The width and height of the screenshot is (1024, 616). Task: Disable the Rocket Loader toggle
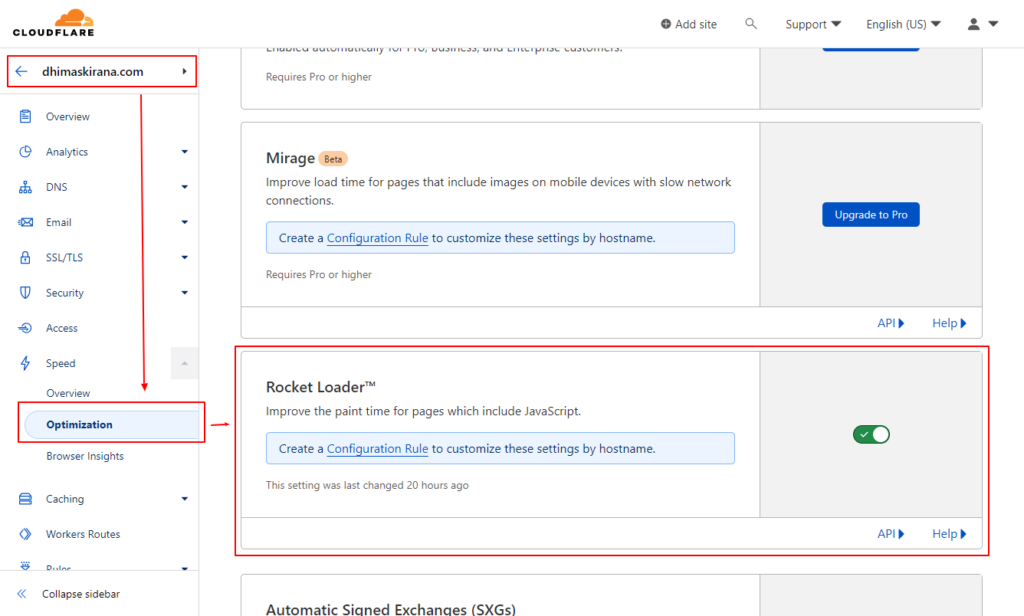871,434
